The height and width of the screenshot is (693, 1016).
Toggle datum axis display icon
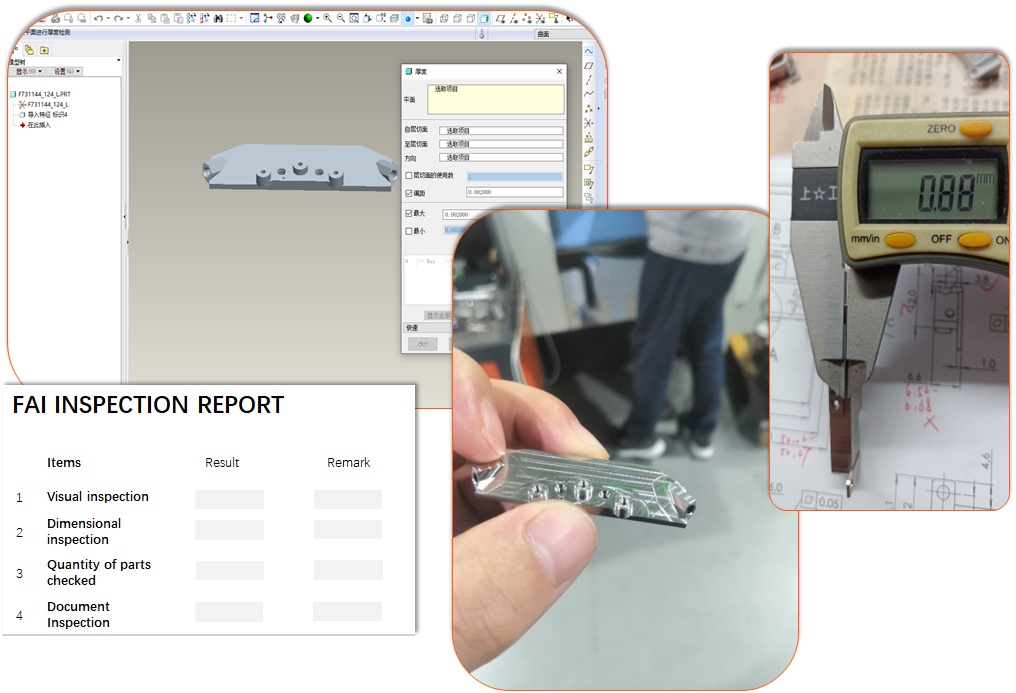tap(513, 18)
